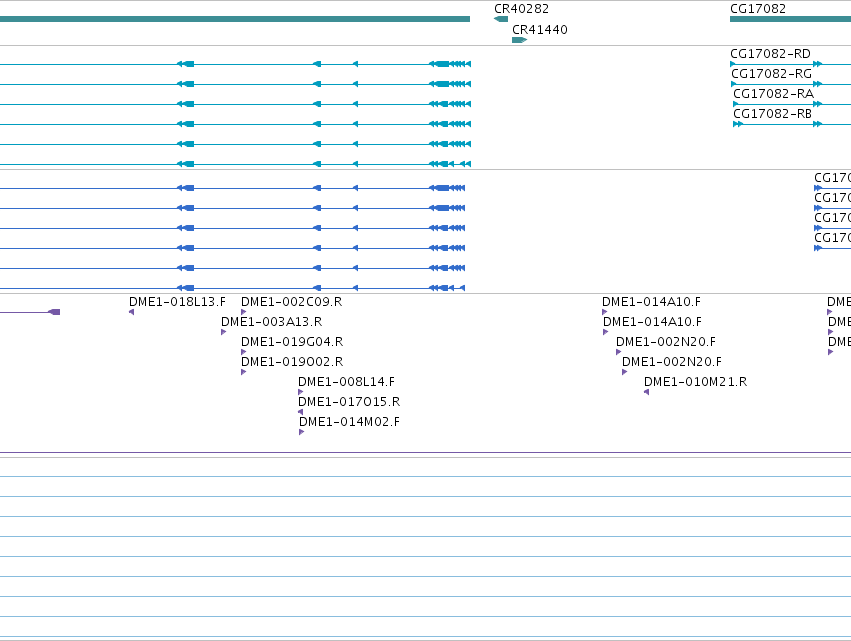Click the CR40282 gene arrow glyph
Screen dimensions: 851x641
[501, 19]
